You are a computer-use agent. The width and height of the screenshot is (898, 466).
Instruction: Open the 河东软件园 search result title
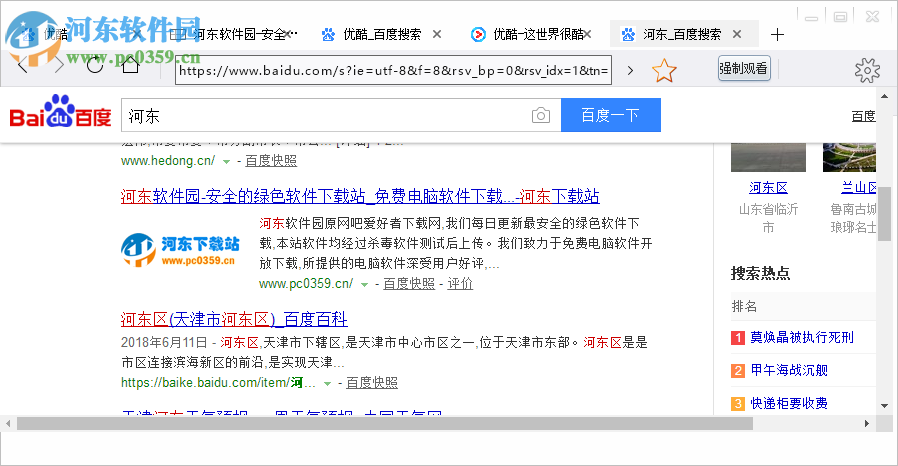[x=360, y=196]
